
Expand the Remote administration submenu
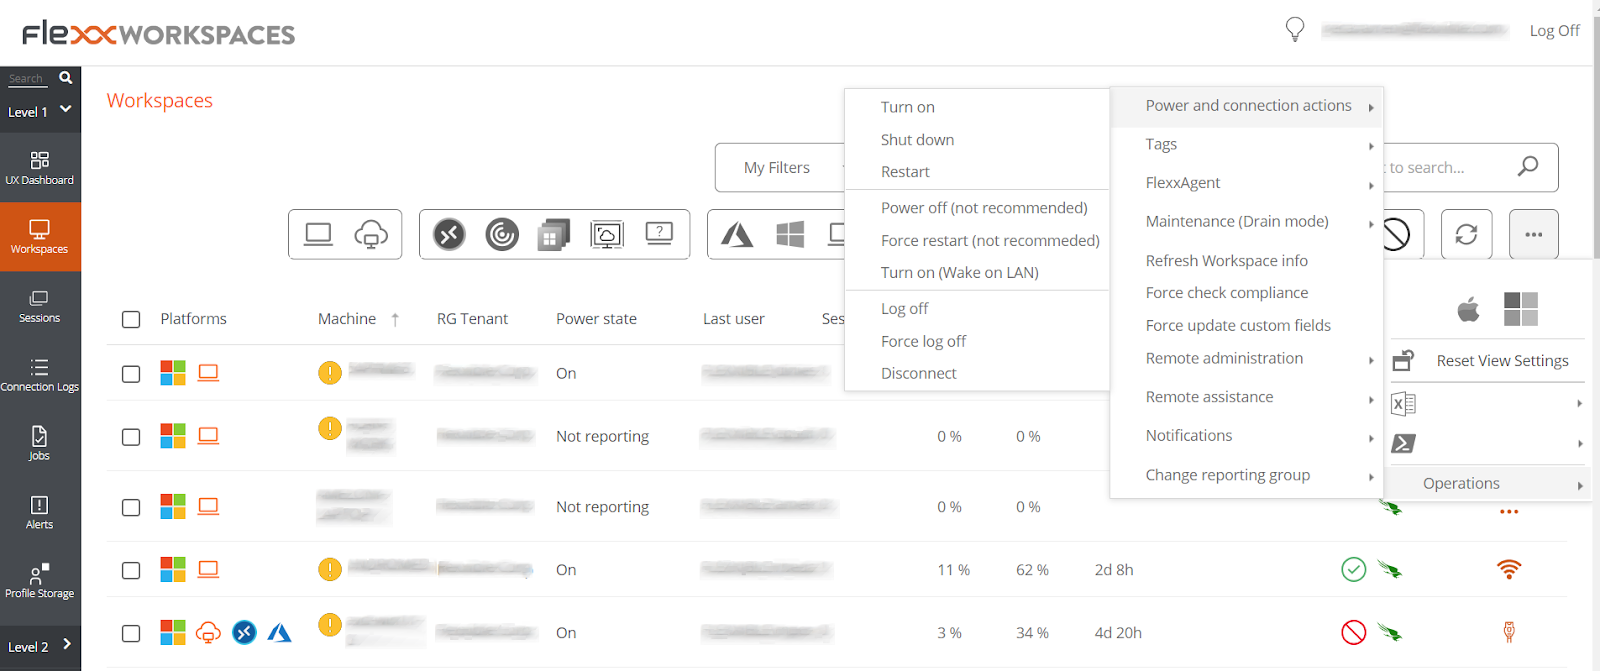pyautogui.click(x=1246, y=359)
